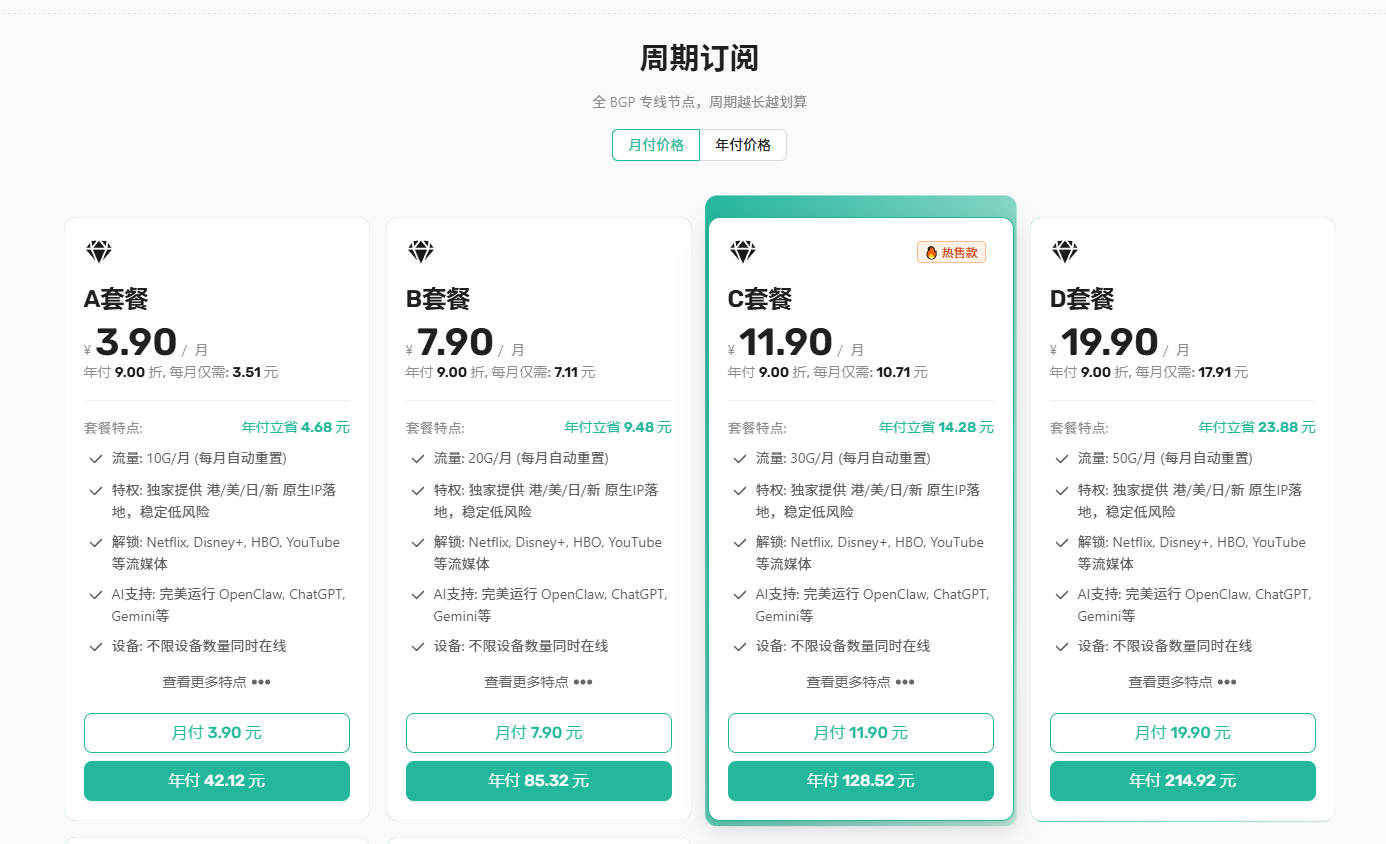Image resolution: width=1386 pixels, height=844 pixels.
Task: Expand 查看更多特点 for A套餐
Action: 217,682
